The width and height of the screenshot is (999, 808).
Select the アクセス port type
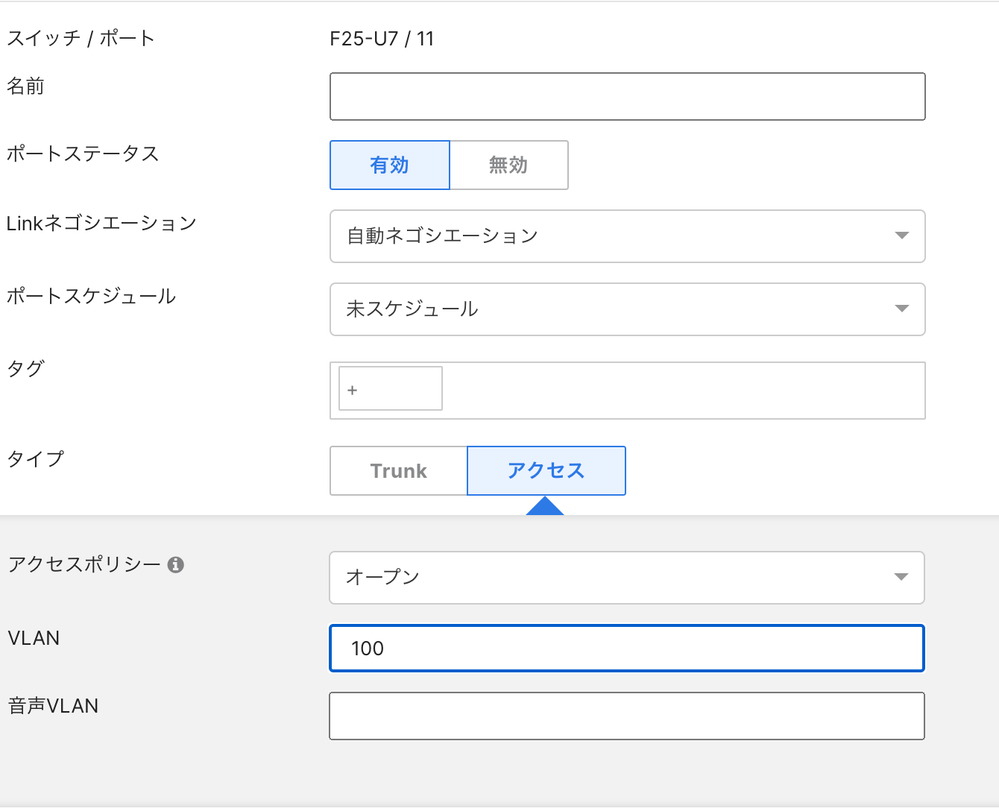click(x=546, y=471)
